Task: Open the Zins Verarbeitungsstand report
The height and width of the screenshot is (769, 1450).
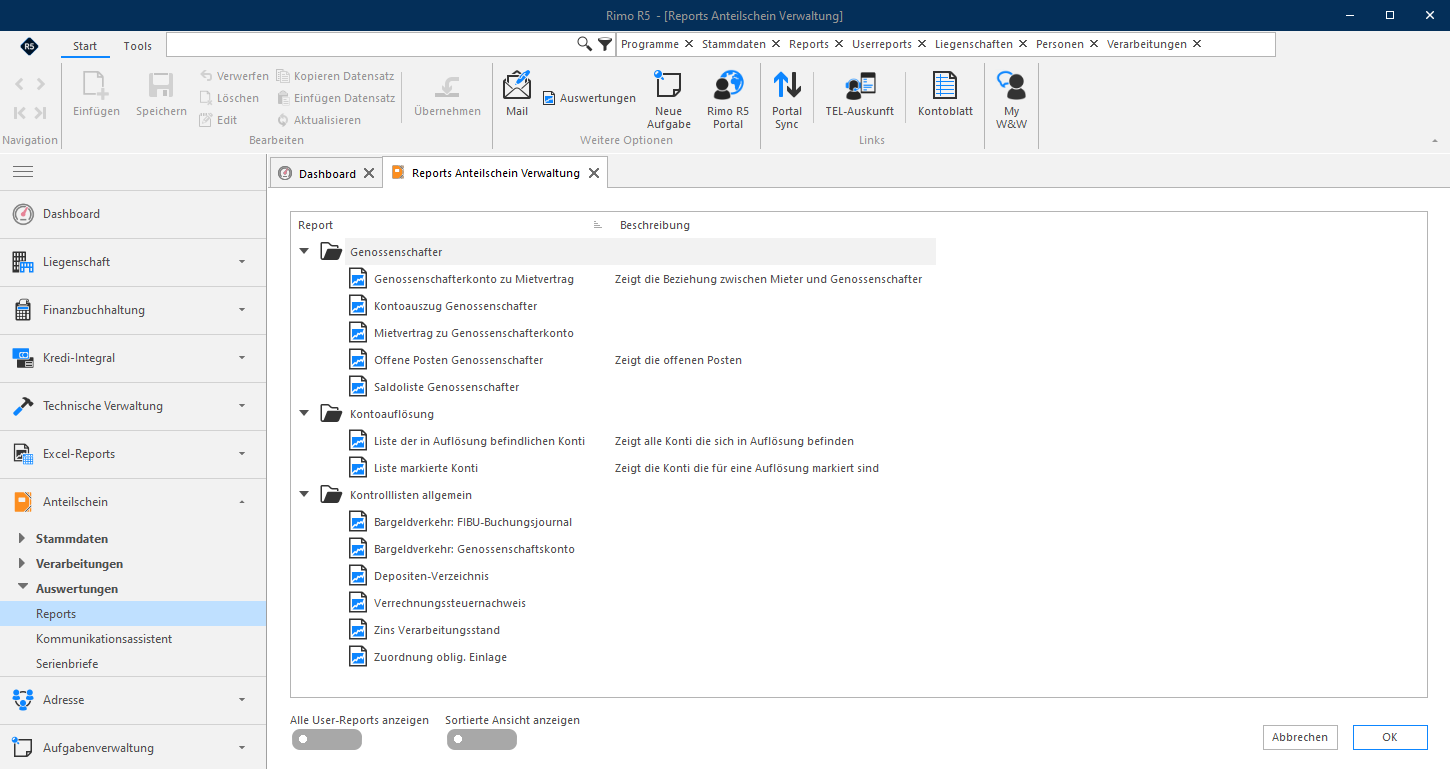Action: coord(436,630)
